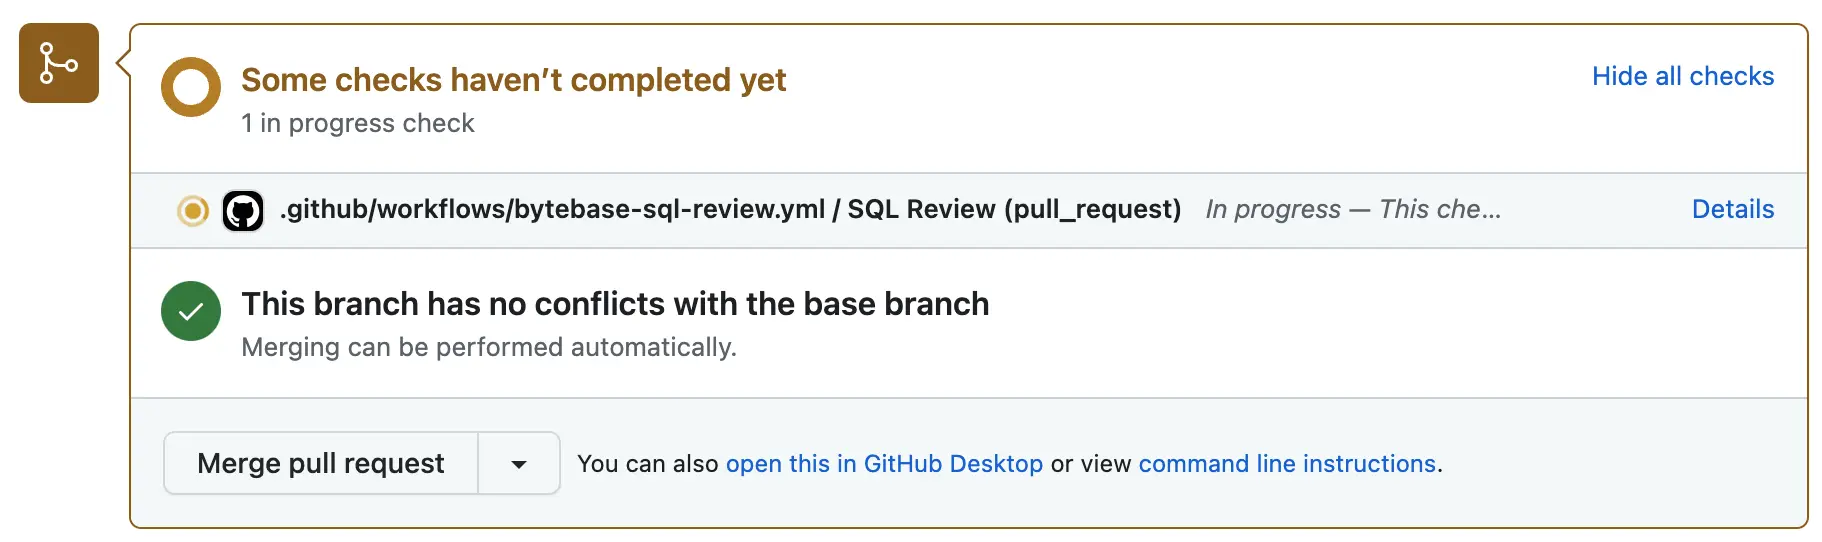This screenshot has width=1822, height=542.
Task: Open the merge method dropdown arrow
Action: 519,464
